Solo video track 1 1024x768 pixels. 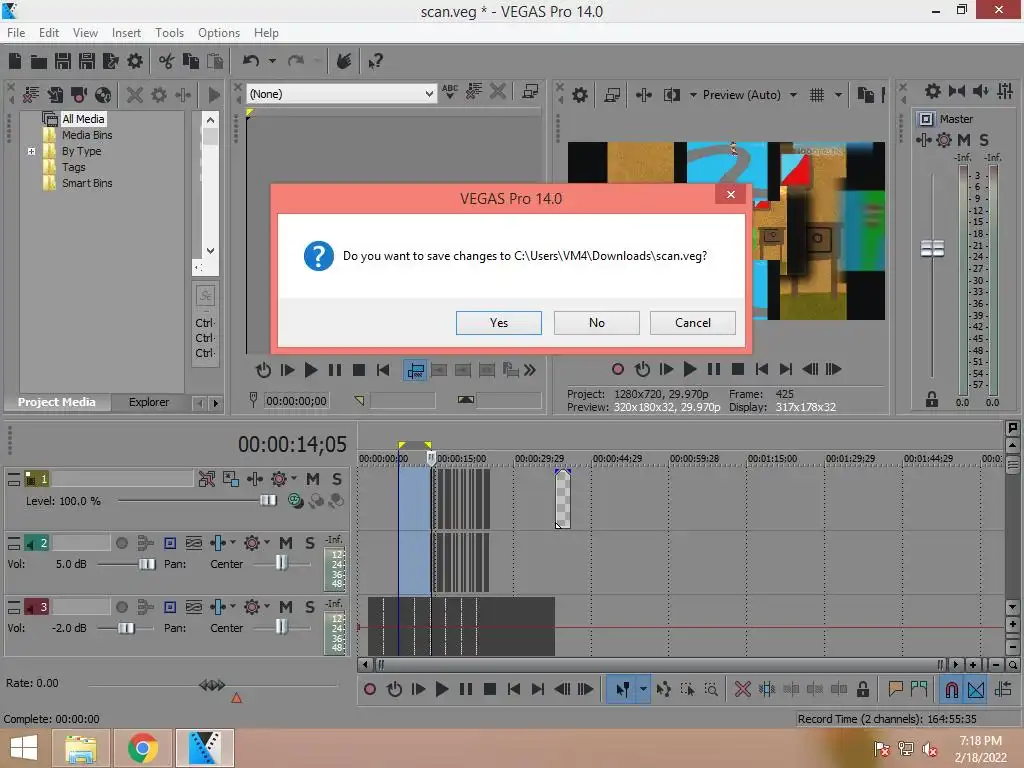click(x=336, y=479)
